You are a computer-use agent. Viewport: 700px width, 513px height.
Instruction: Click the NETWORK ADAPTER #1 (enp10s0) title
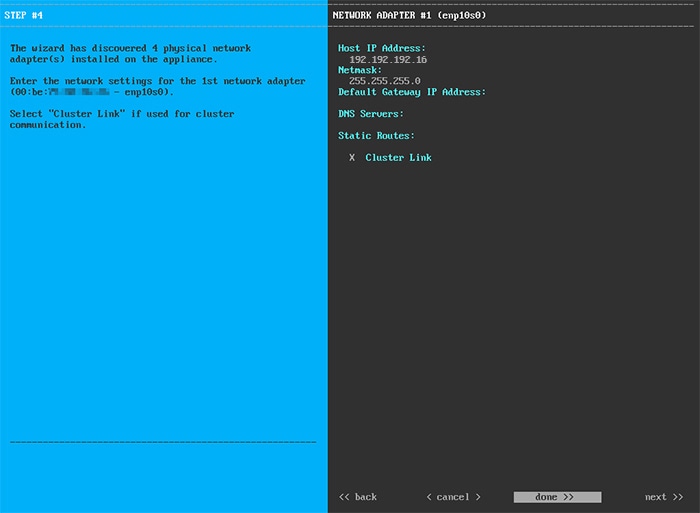click(409, 15)
